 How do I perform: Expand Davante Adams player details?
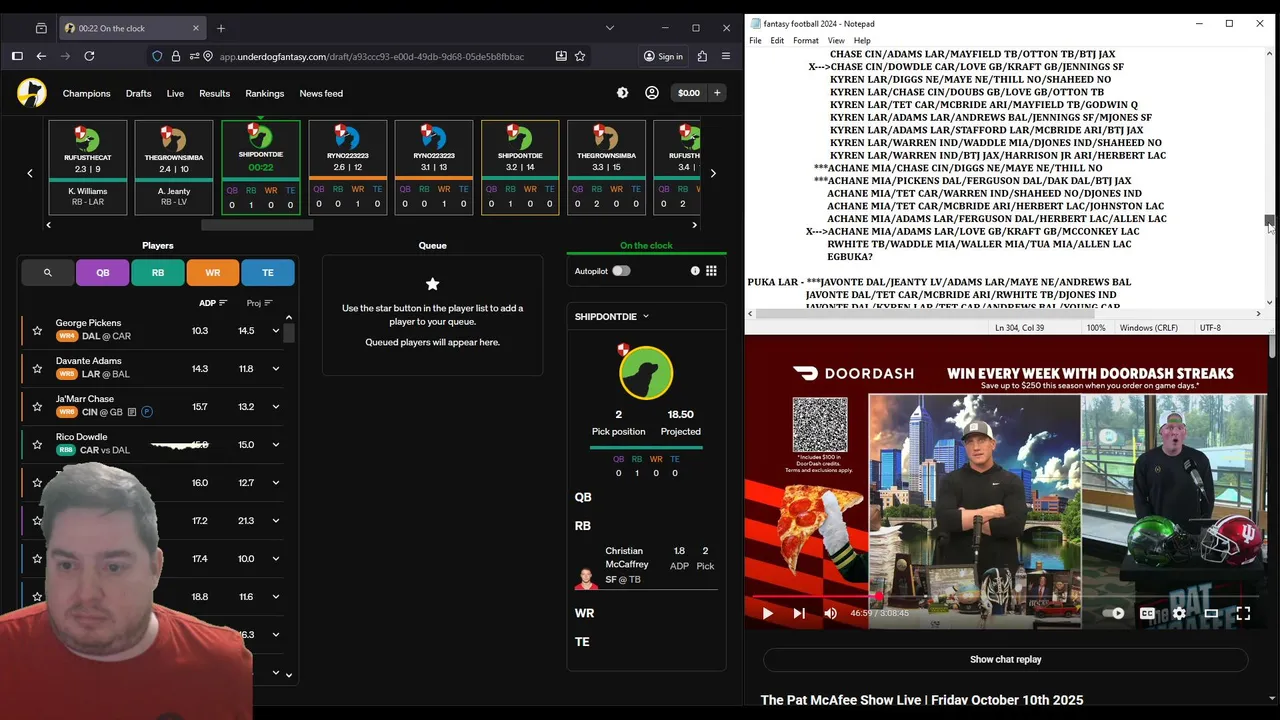click(x=276, y=368)
